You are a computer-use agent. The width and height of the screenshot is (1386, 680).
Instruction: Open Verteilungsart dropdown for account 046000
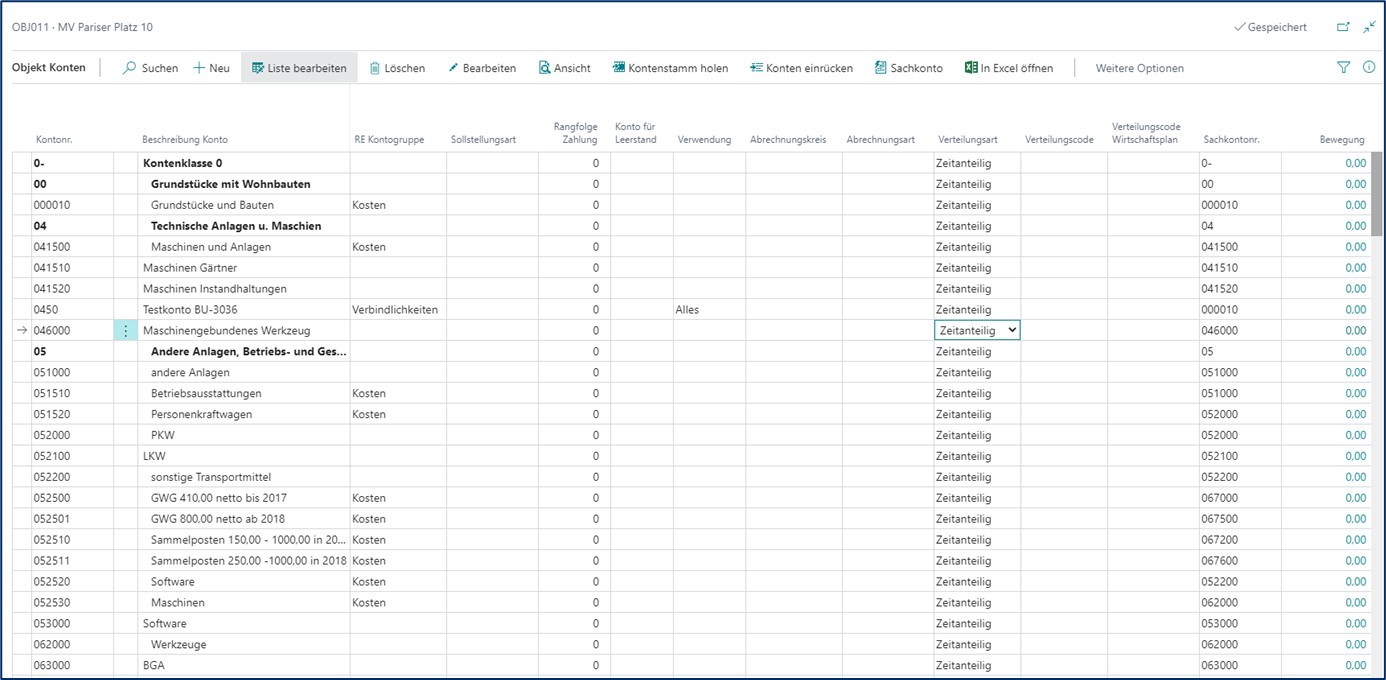(x=1012, y=330)
